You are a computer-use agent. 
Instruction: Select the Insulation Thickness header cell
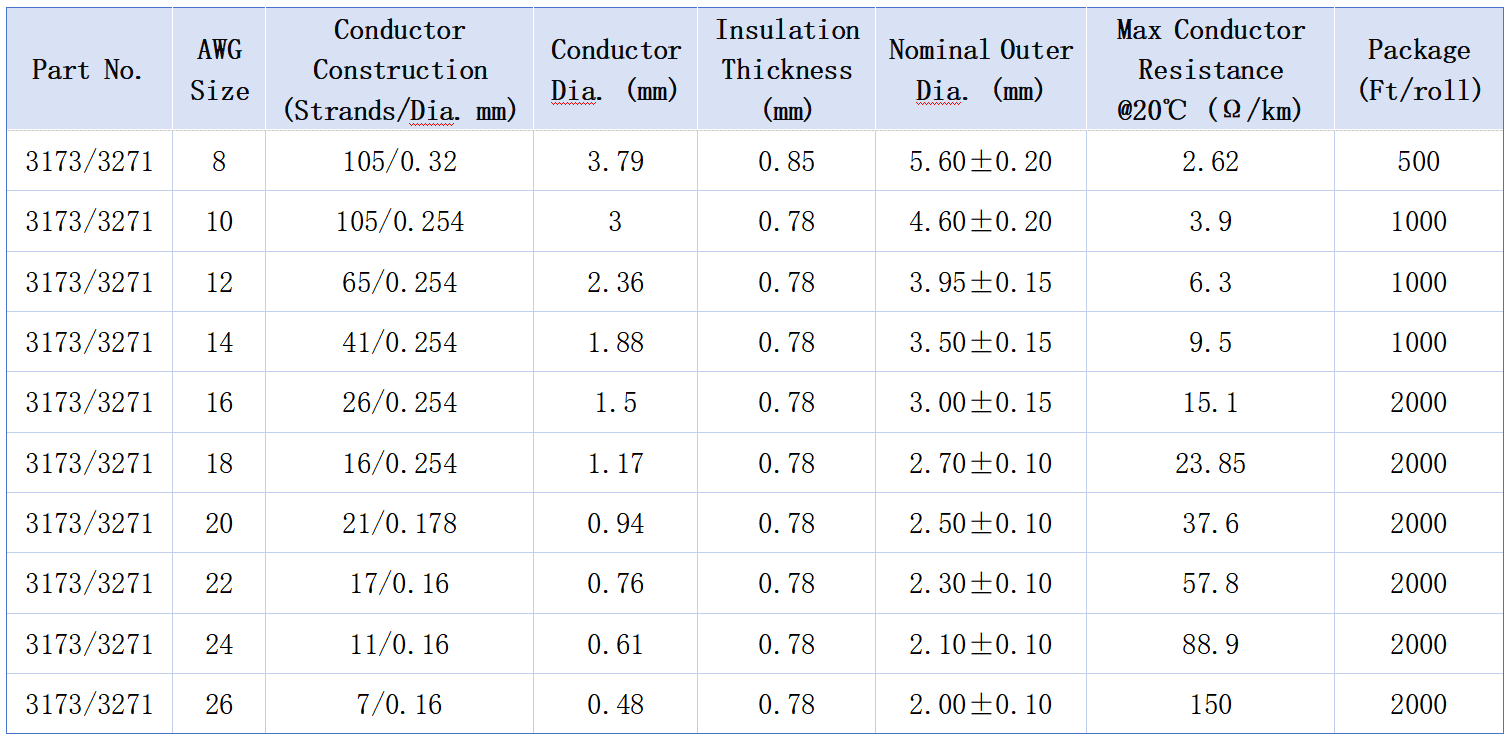pyautogui.click(x=787, y=70)
